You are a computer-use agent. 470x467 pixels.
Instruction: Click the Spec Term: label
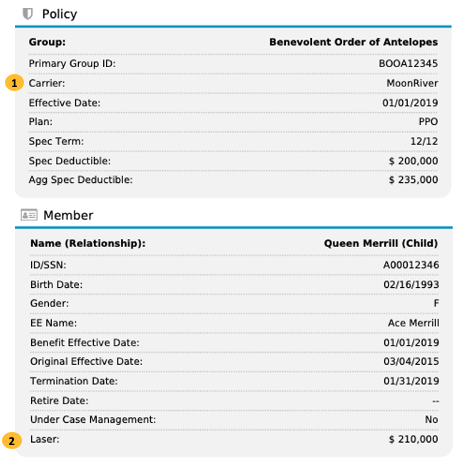coord(56,141)
